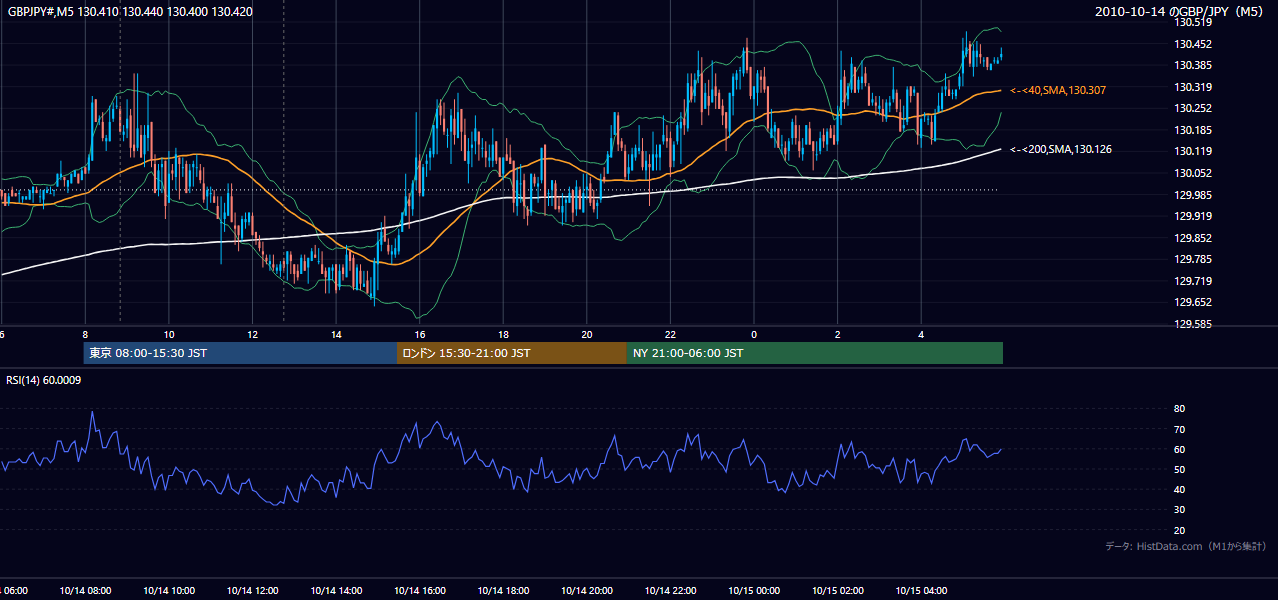Click bottom date label 10/14 18:00

click(503, 590)
